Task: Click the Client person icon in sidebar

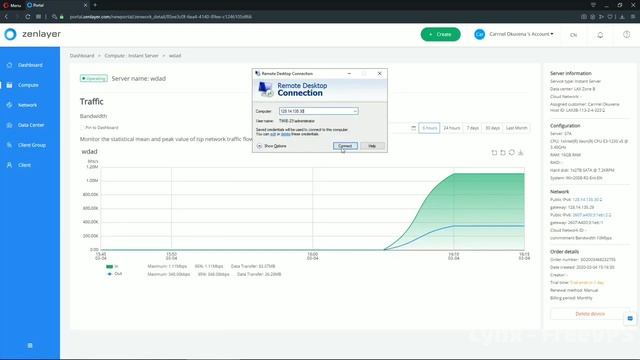Action: click(9, 165)
